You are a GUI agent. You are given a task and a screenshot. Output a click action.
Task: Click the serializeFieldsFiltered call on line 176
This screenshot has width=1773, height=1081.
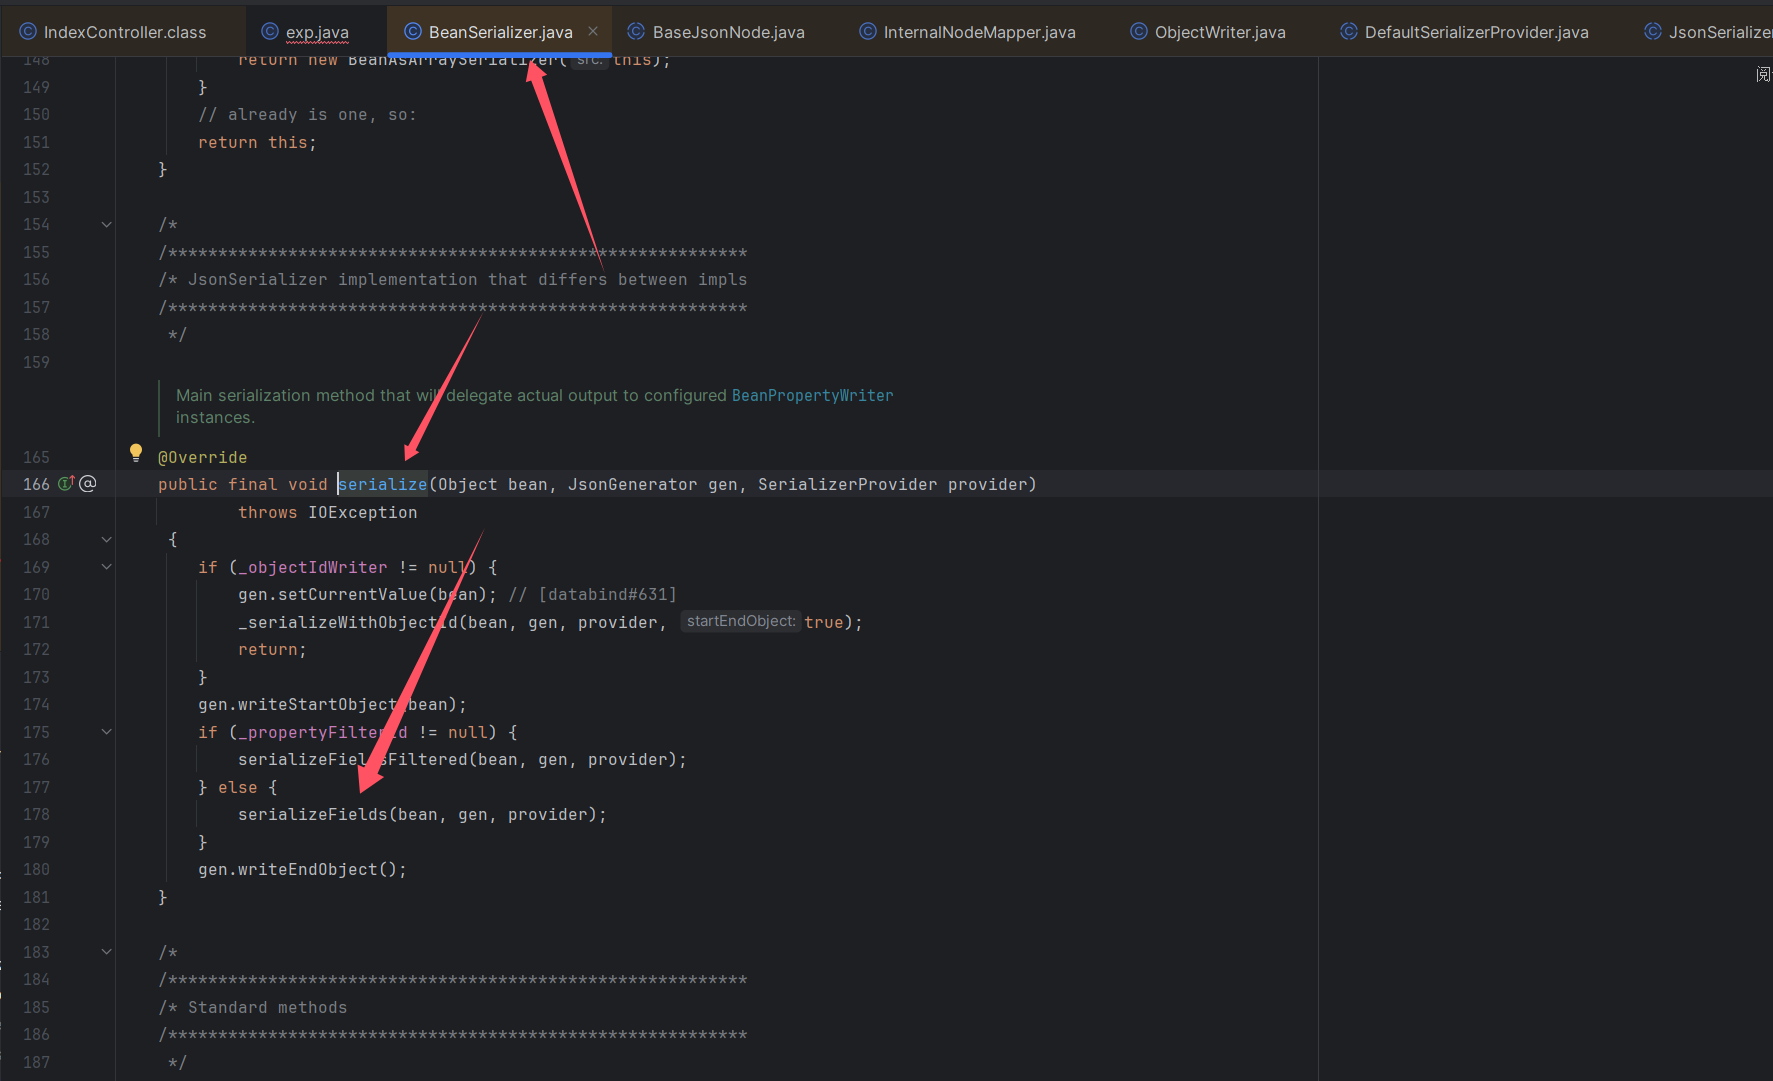pos(462,760)
